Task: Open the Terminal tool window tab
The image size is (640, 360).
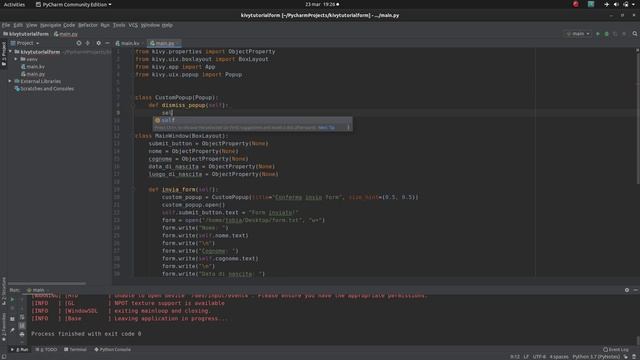Action: tap(75, 349)
